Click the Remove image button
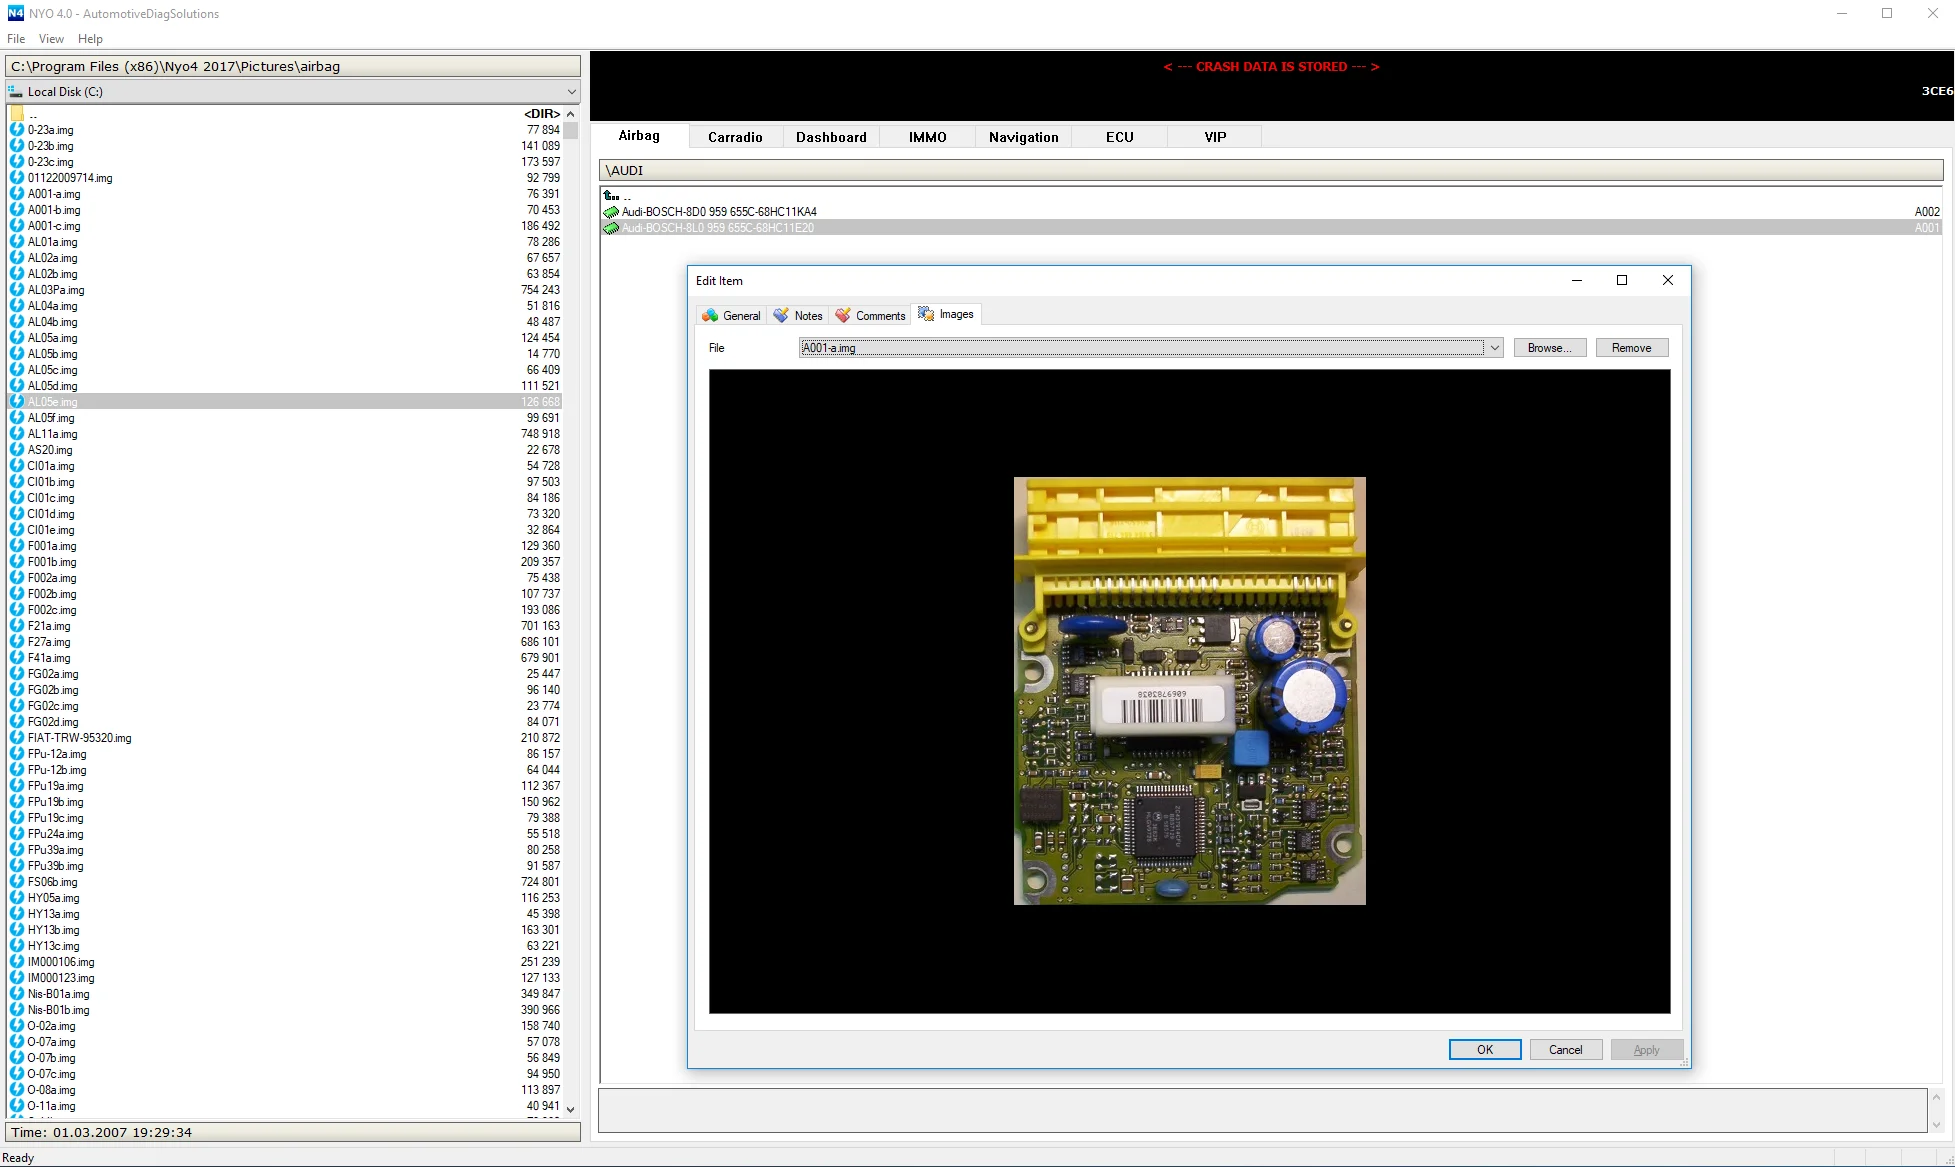Viewport: 1955px width, 1167px height. coord(1631,348)
